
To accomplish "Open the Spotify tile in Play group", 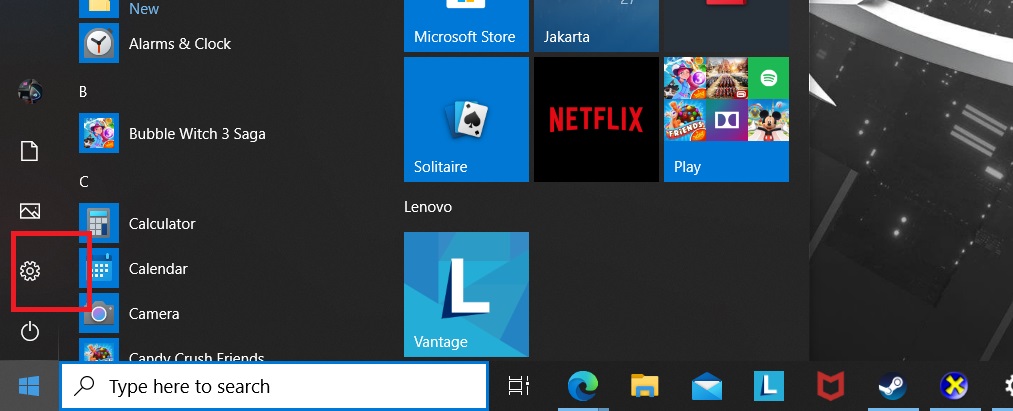I will pos(768,78).
